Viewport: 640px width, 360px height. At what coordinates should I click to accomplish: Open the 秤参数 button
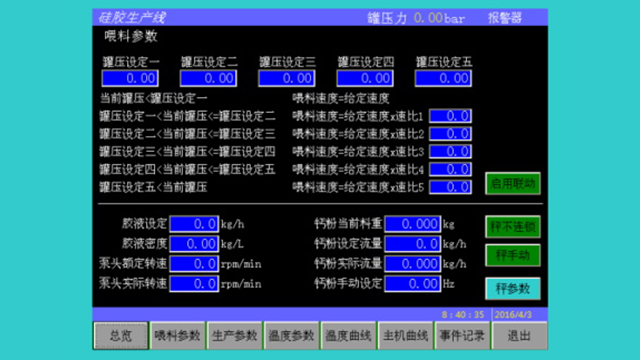513,289
